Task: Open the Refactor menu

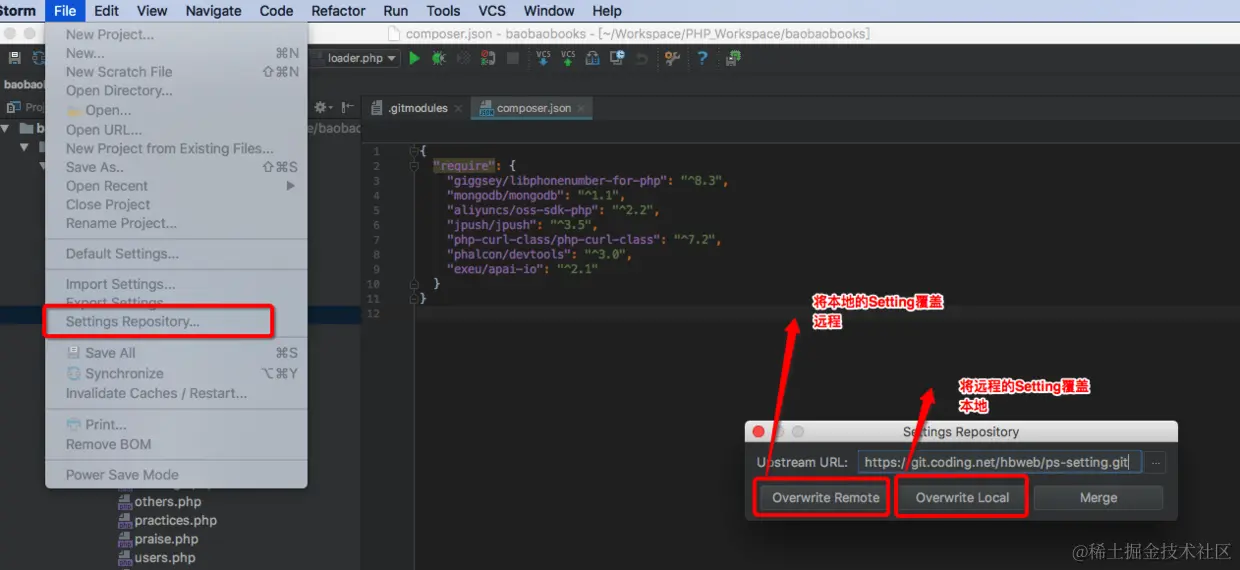Action: pyautogui.click(x=338, y=11)
